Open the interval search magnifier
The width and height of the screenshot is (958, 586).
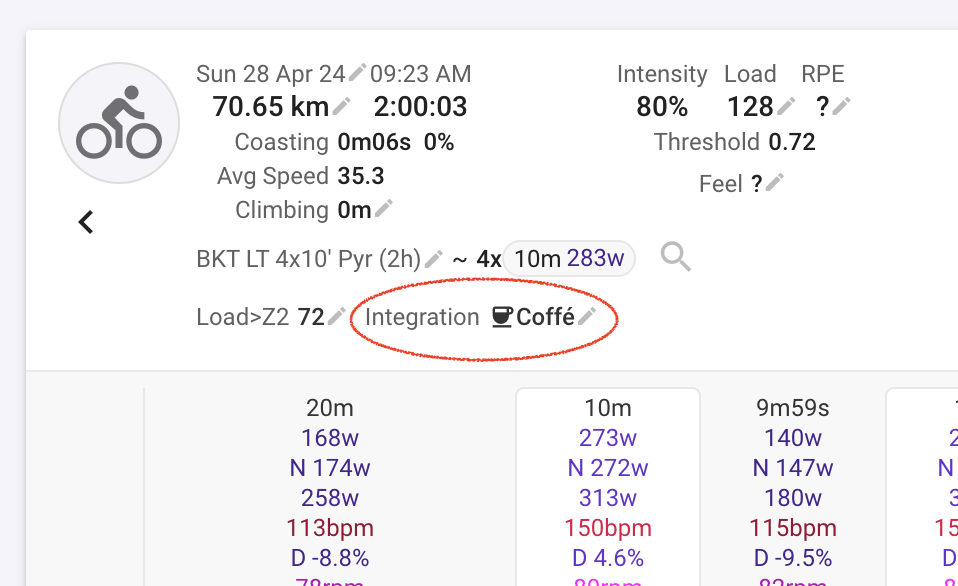676,257
